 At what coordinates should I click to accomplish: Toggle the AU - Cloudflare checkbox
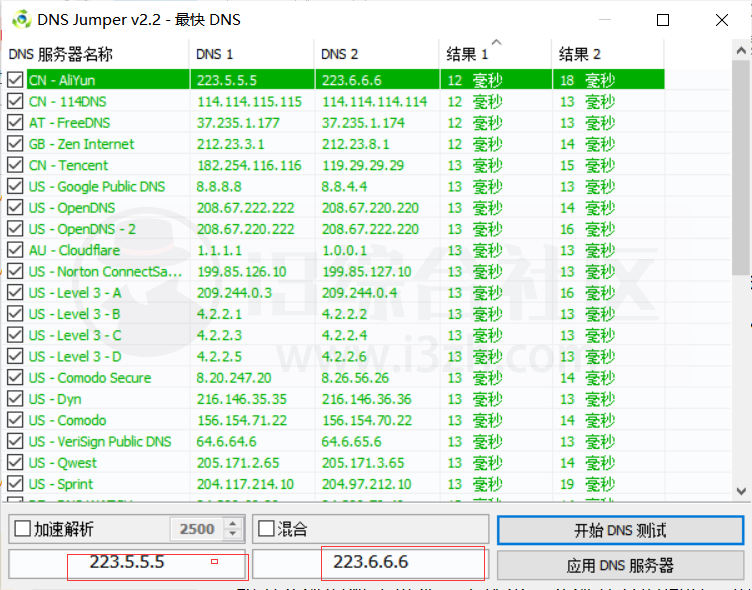coord(15,250)
